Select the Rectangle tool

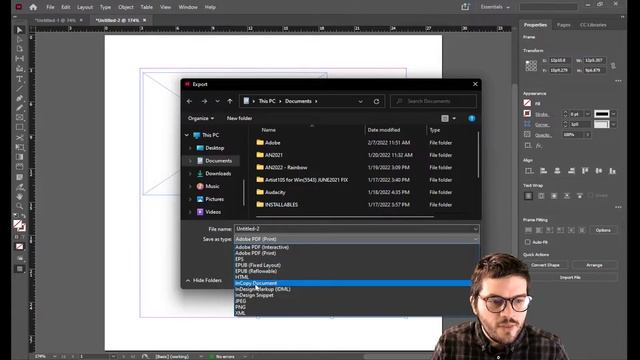[x=19, y=127]
